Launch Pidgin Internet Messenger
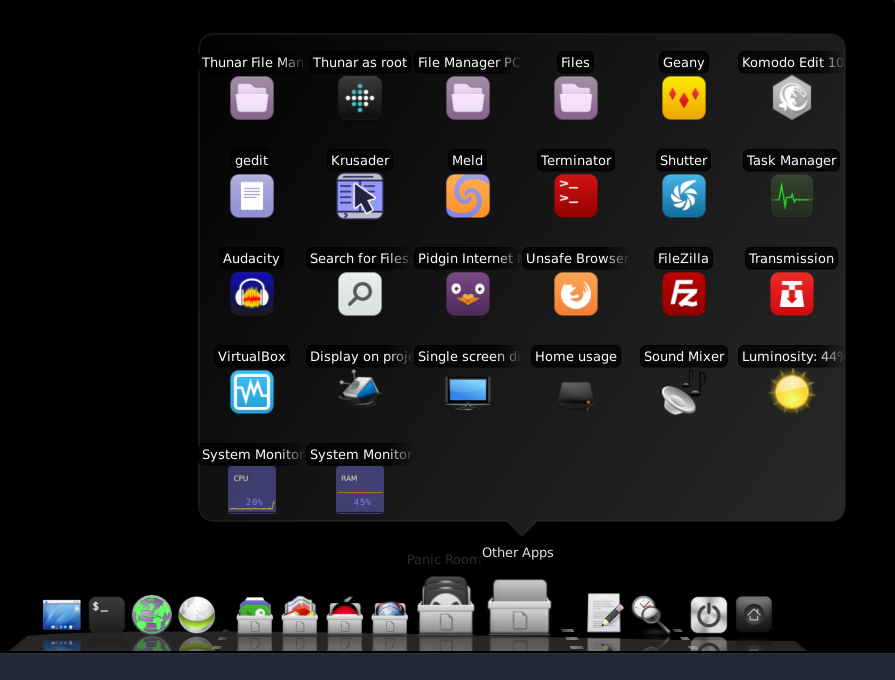The width and height of the screenshot is (895, 680). coord(468,294)
